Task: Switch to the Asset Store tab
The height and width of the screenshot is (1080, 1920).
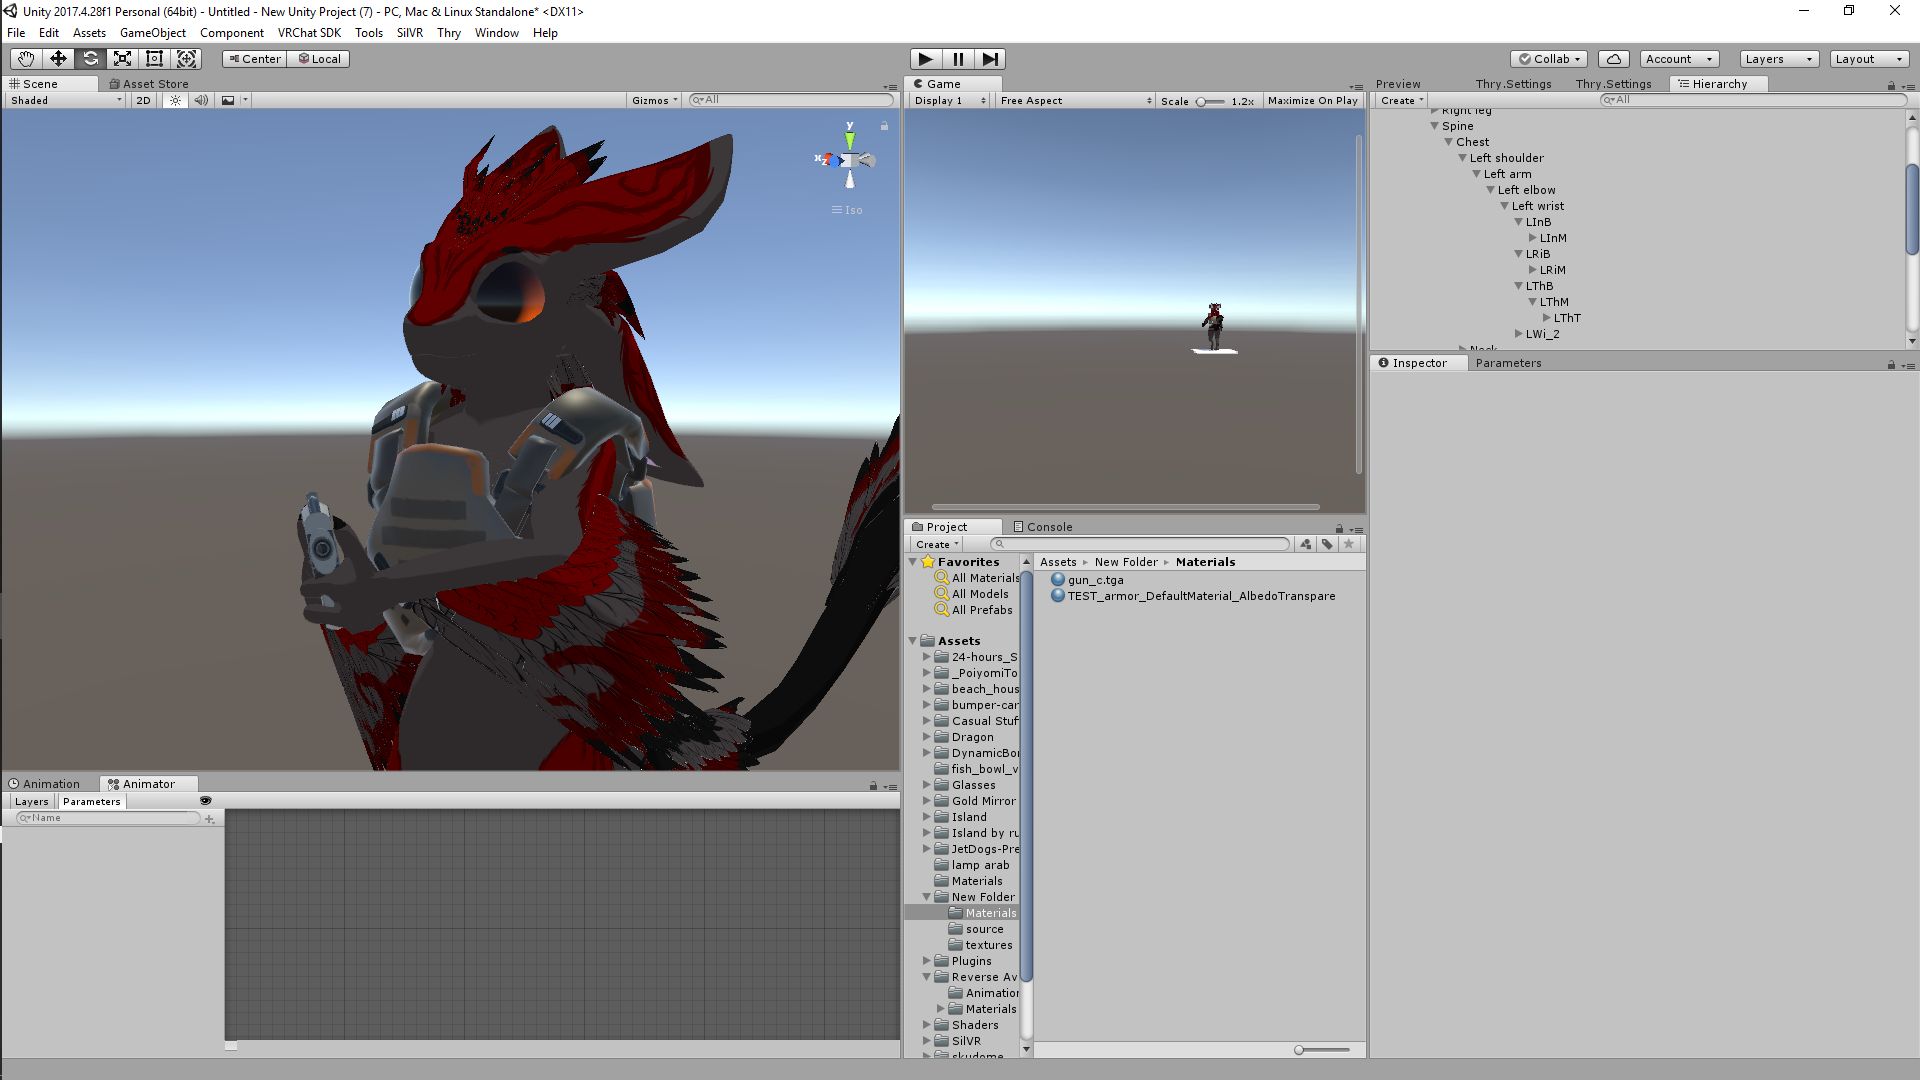Action: click(149, 84)
